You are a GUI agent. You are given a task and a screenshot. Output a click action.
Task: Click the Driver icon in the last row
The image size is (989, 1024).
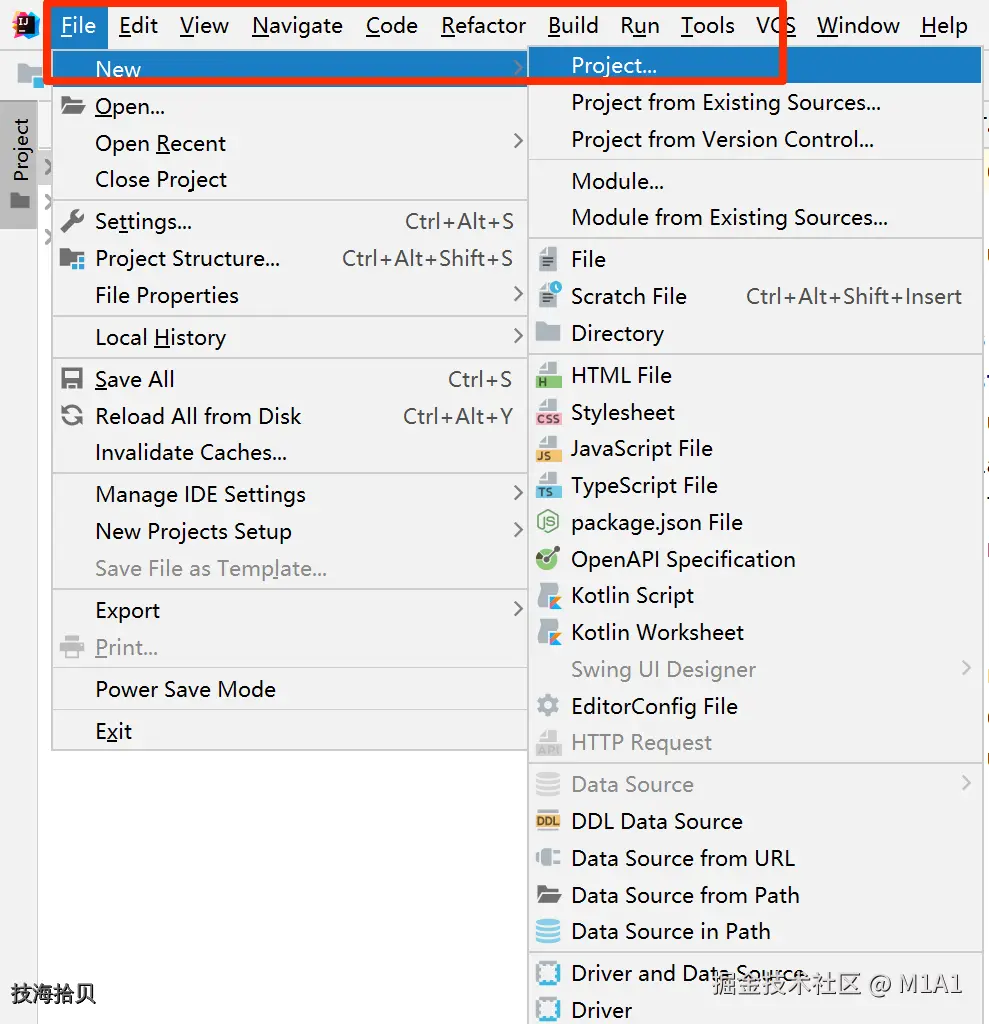[x=548, y=1010]
